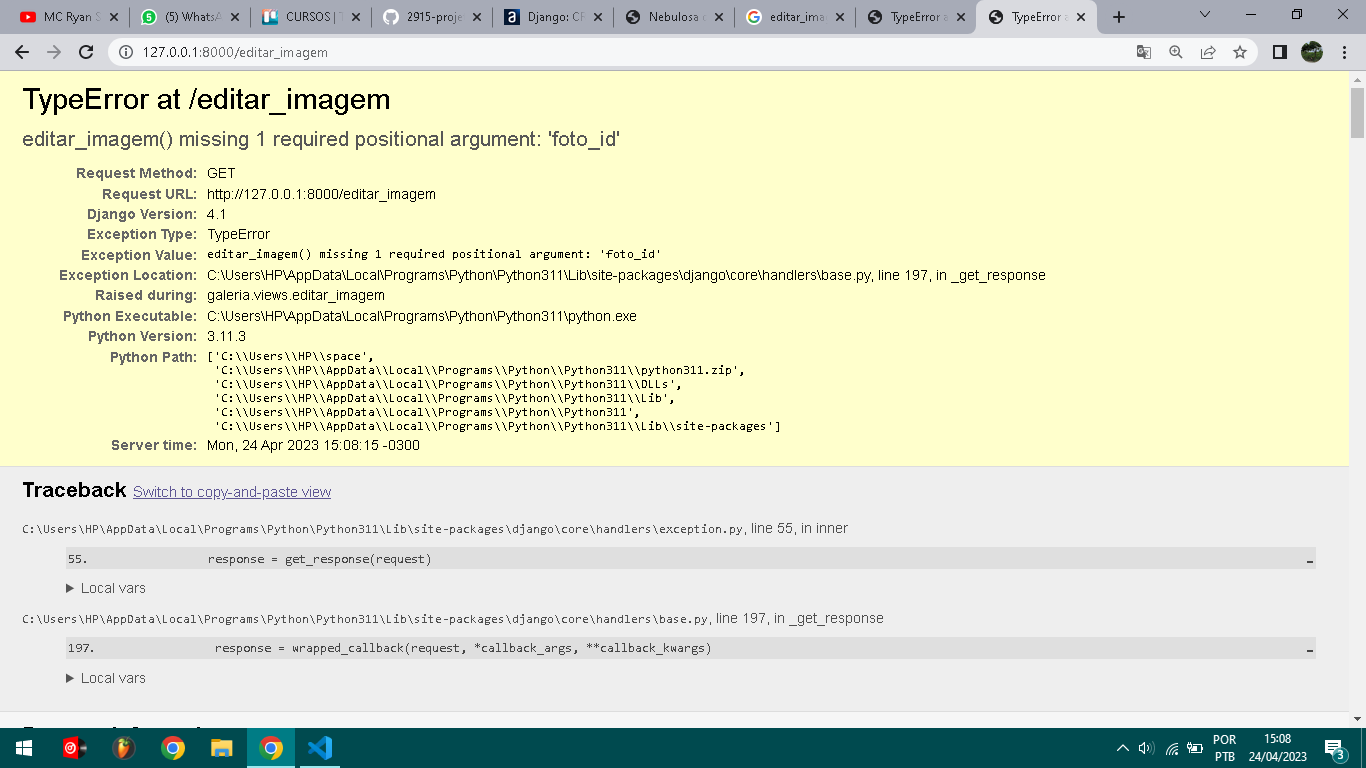Open File Explorer from taskbar
1366x768 pixels.
point(222,748)
